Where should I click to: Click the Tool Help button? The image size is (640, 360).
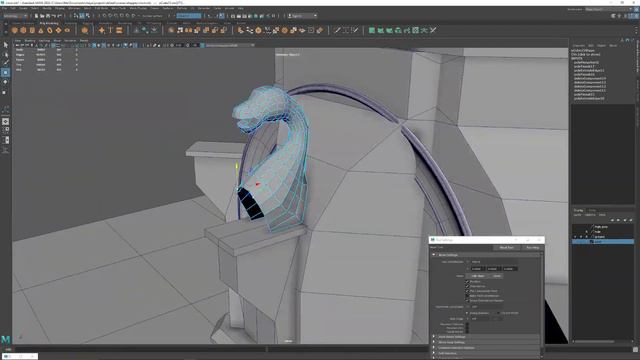tap(532, 247)
